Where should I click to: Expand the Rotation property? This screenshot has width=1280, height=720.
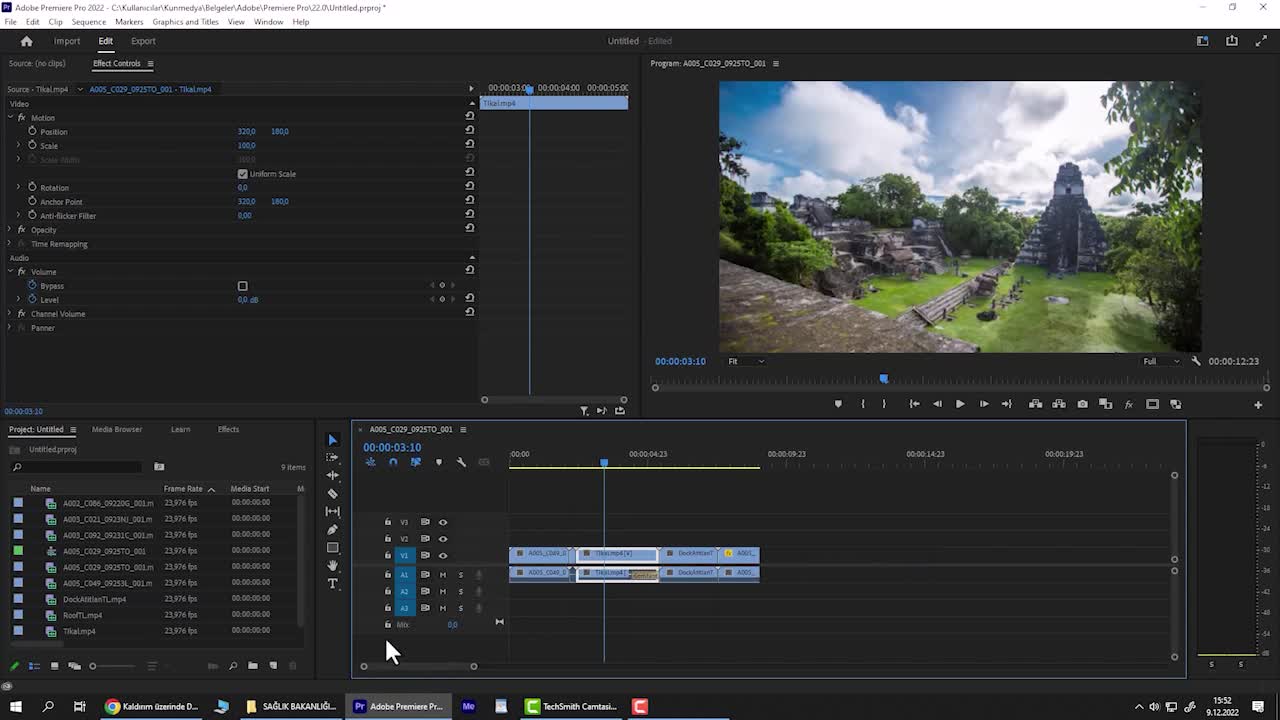pos(18,187)
